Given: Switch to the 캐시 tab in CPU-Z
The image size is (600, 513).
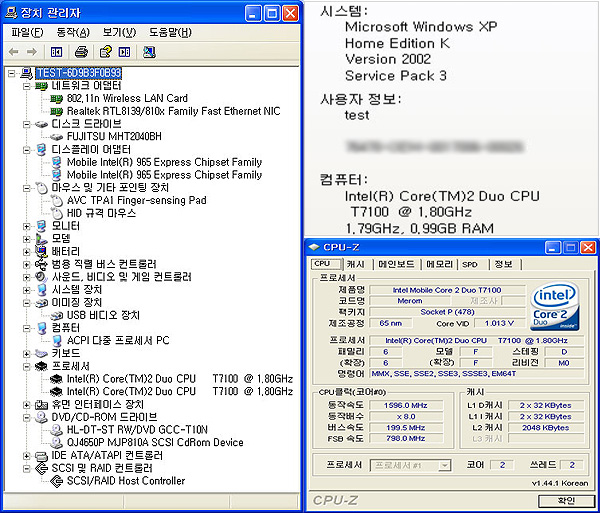Looking at the screenshot, I should coord(356,264).
